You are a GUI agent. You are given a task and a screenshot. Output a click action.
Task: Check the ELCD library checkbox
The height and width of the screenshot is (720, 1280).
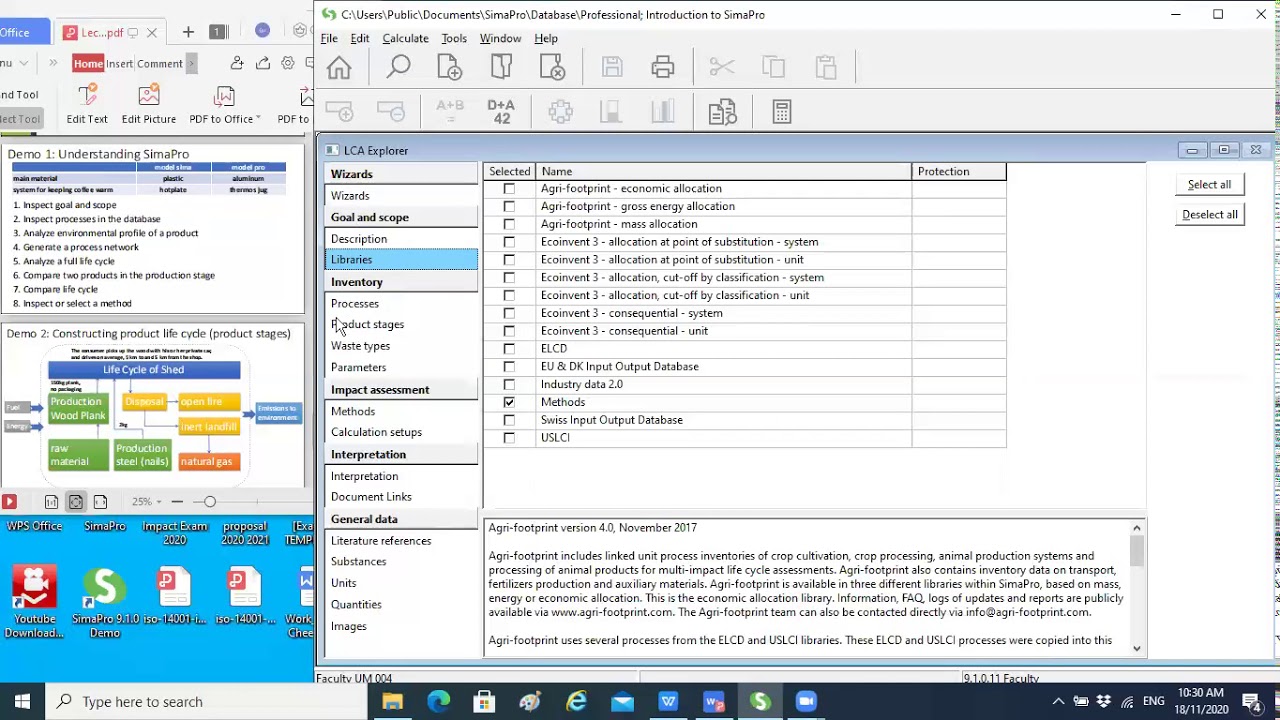(509, 349)
